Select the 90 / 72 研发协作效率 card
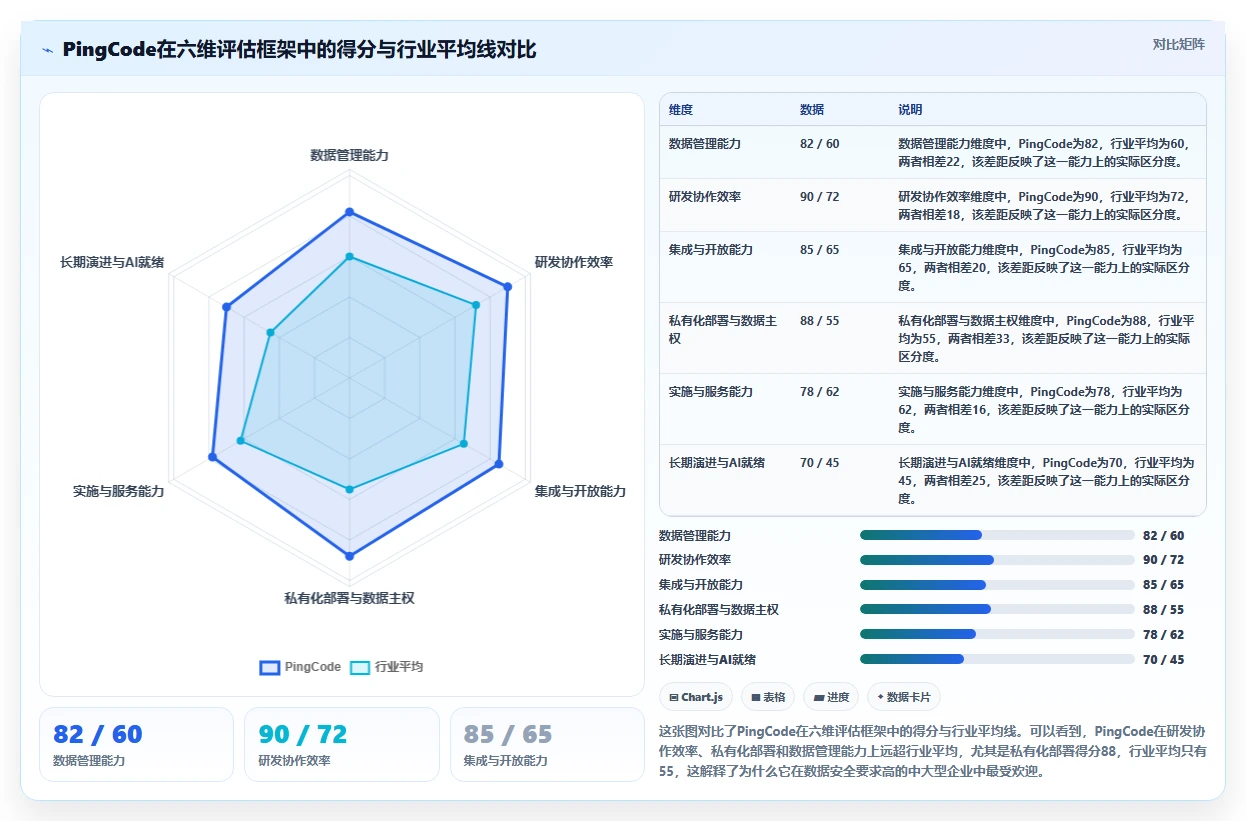Viewport: 1246px width, 821px height. (x=342, y=744)
